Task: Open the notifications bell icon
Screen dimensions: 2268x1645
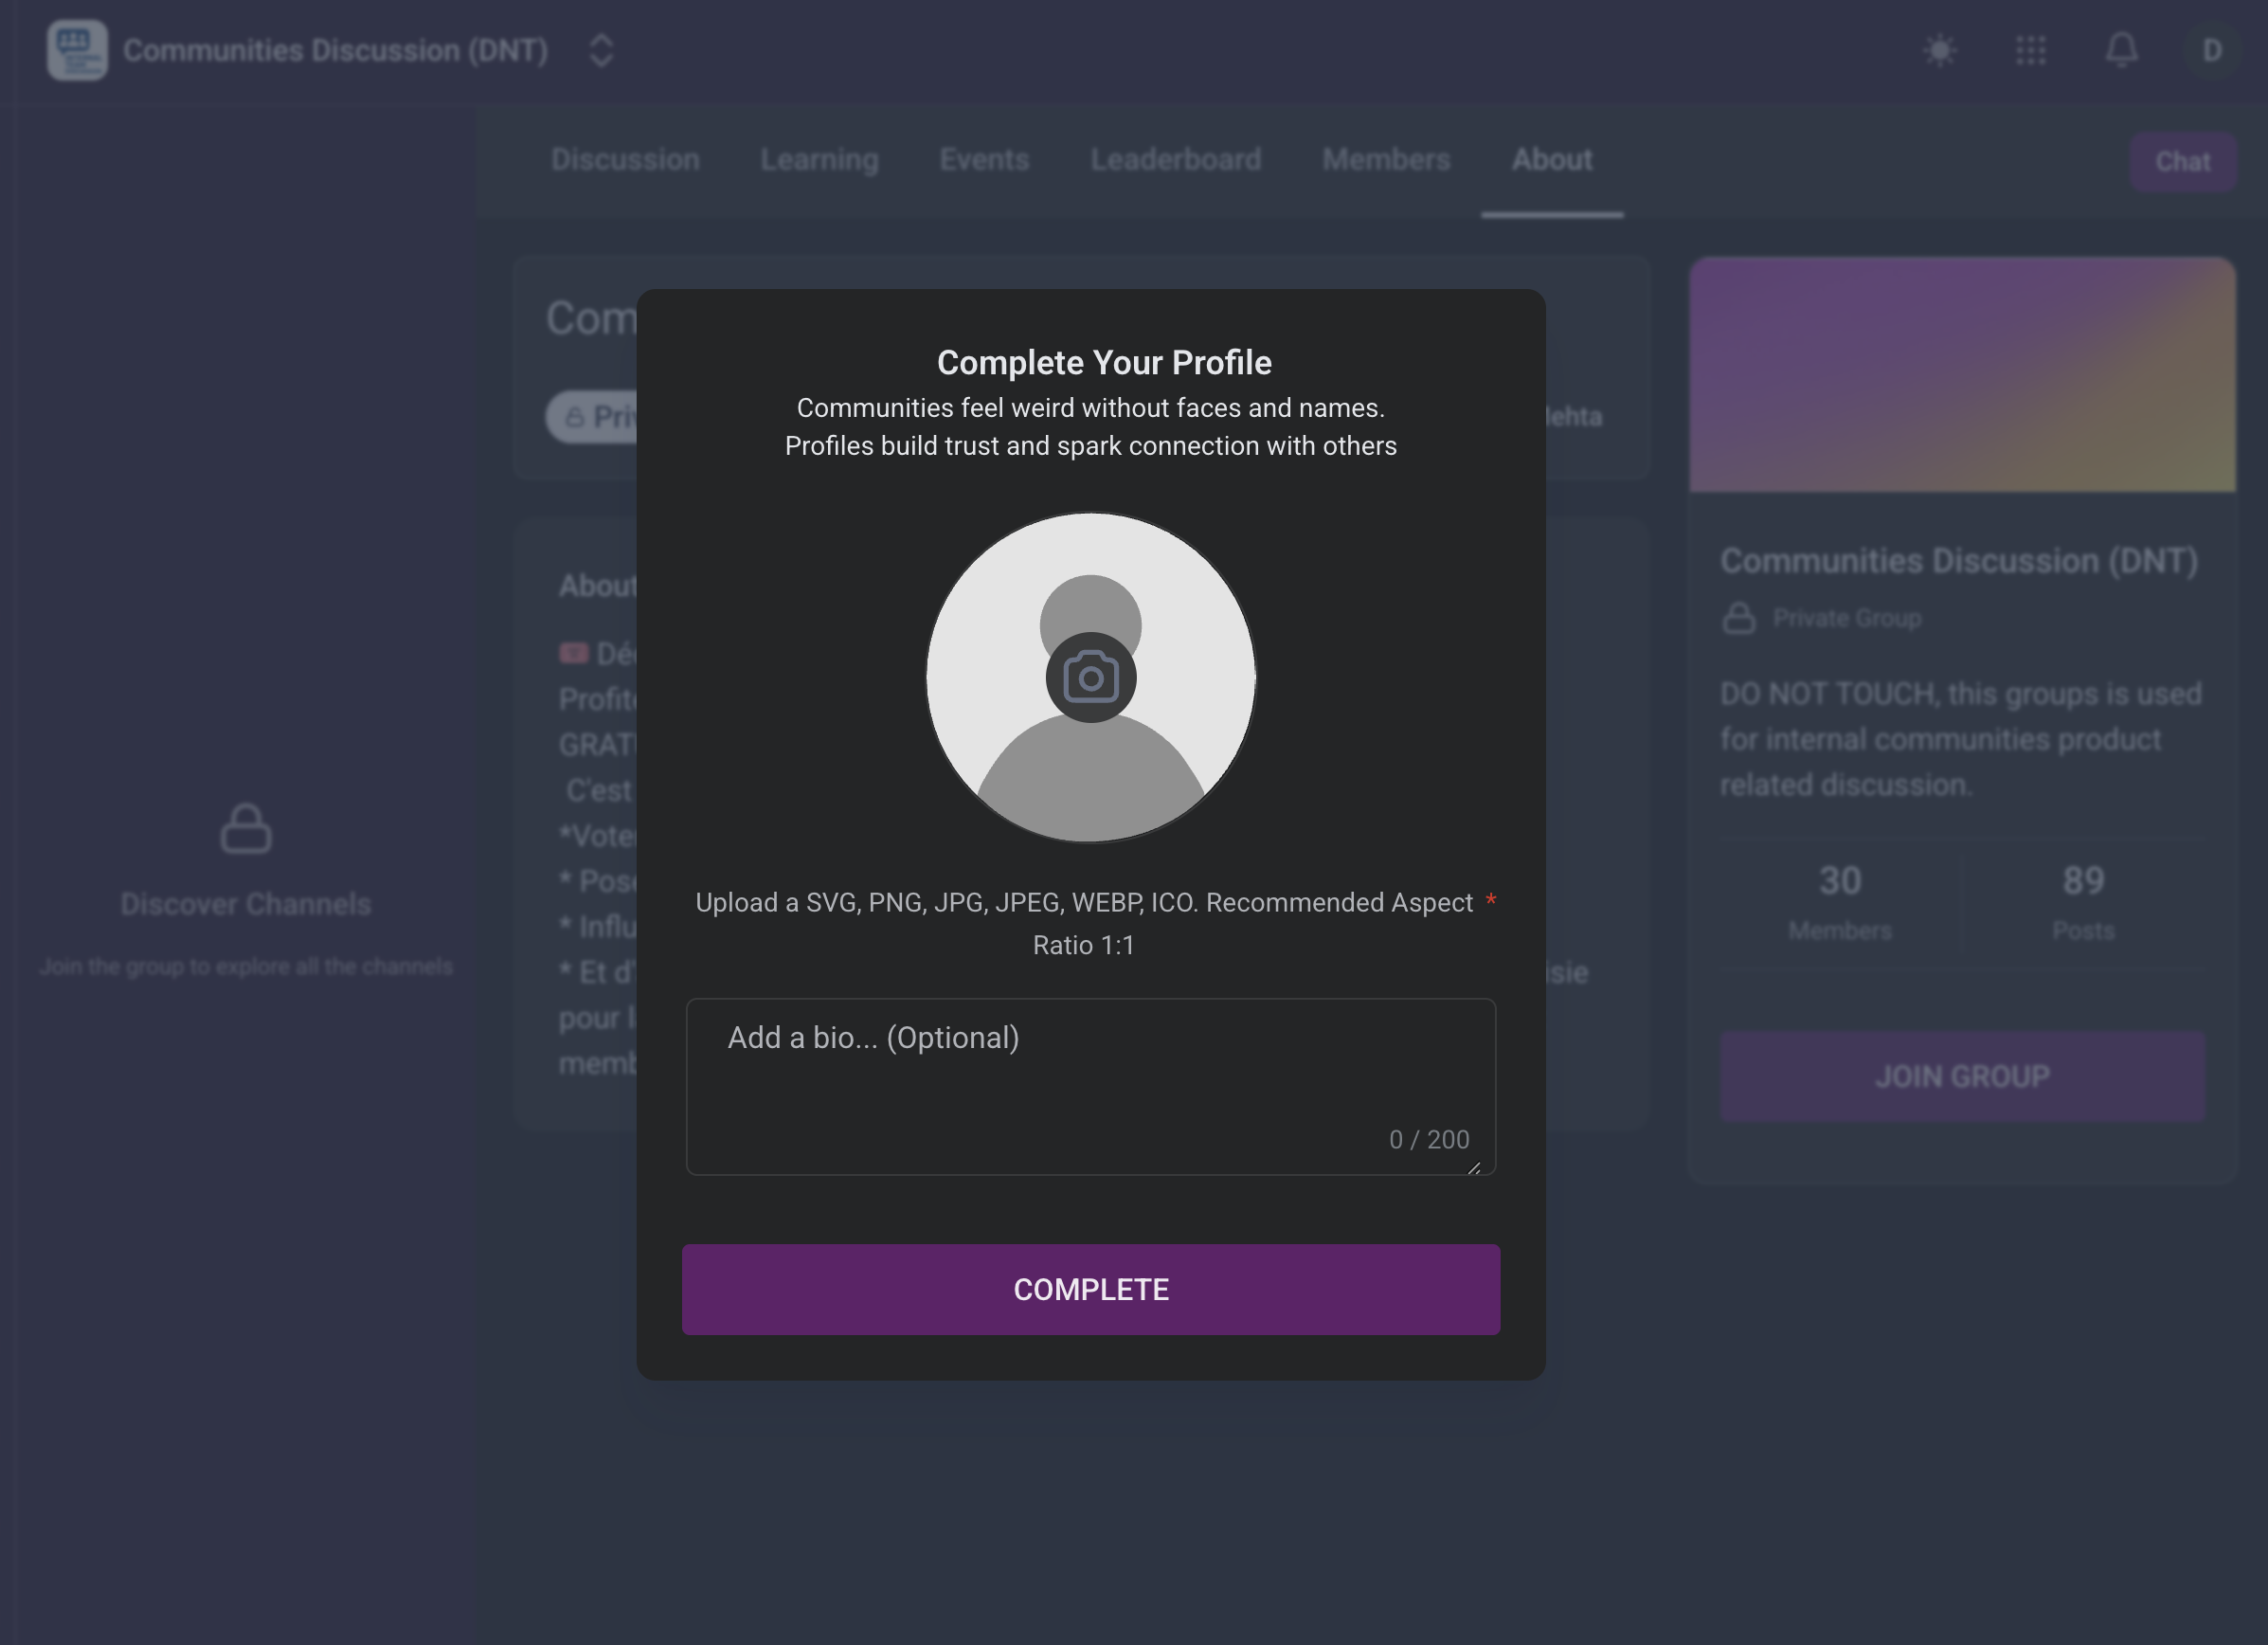Action: point(2121,50)
